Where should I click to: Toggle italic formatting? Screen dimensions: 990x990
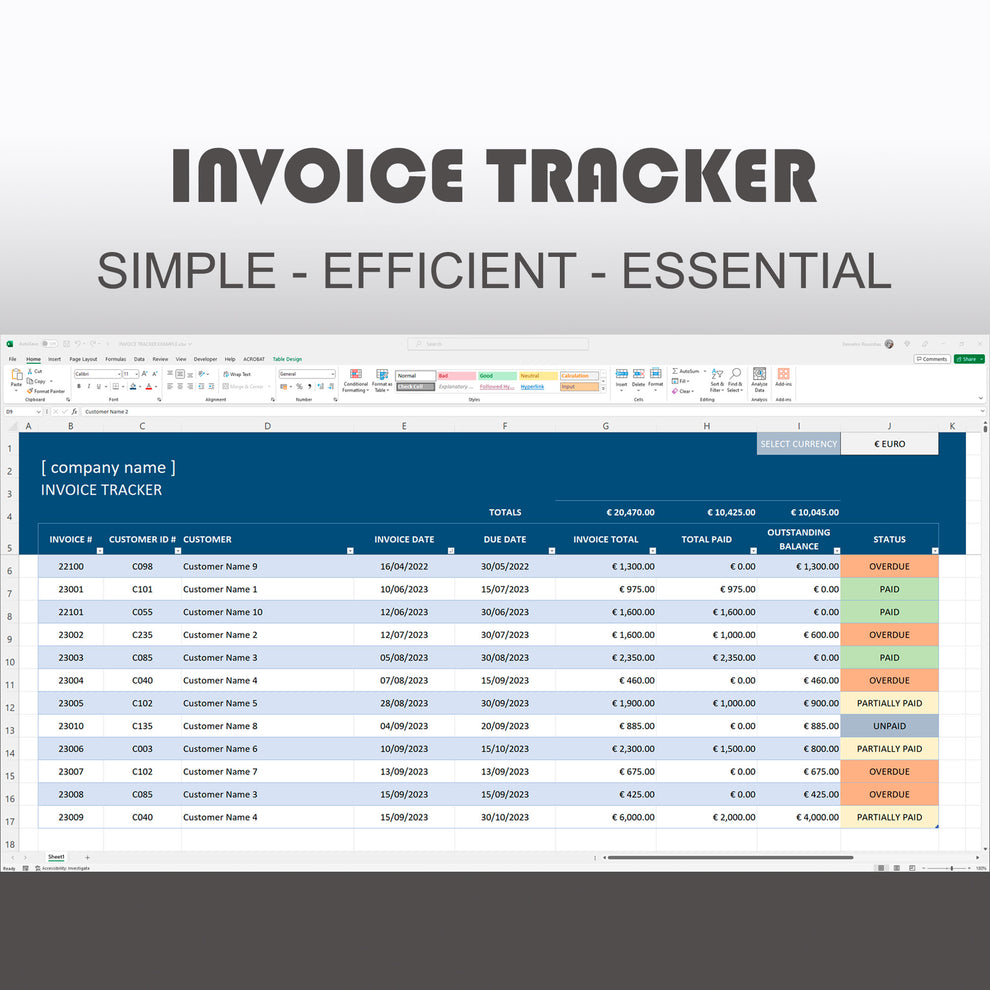tap(88, 385)
